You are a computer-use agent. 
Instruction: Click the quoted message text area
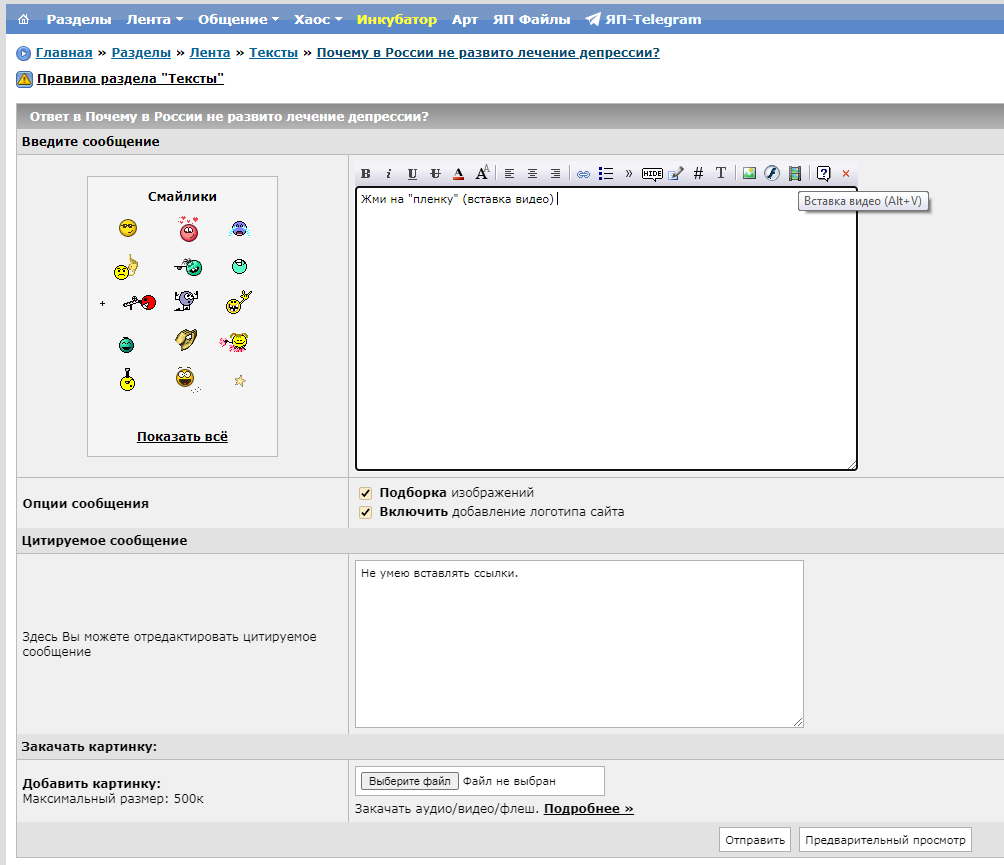[579, 644]
